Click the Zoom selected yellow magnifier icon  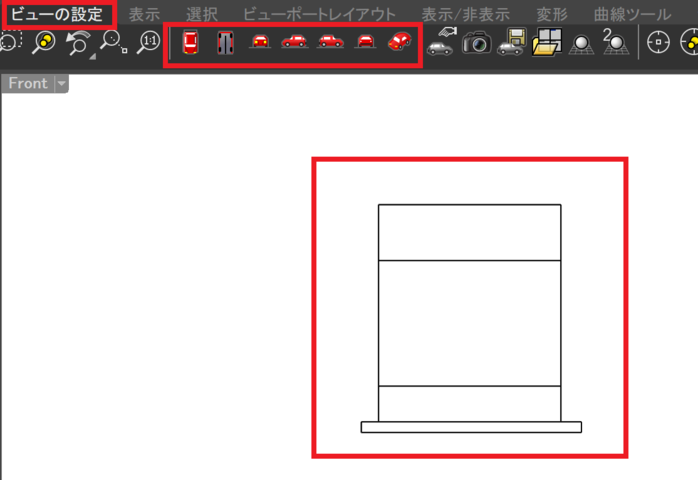[x=43, y=42]
